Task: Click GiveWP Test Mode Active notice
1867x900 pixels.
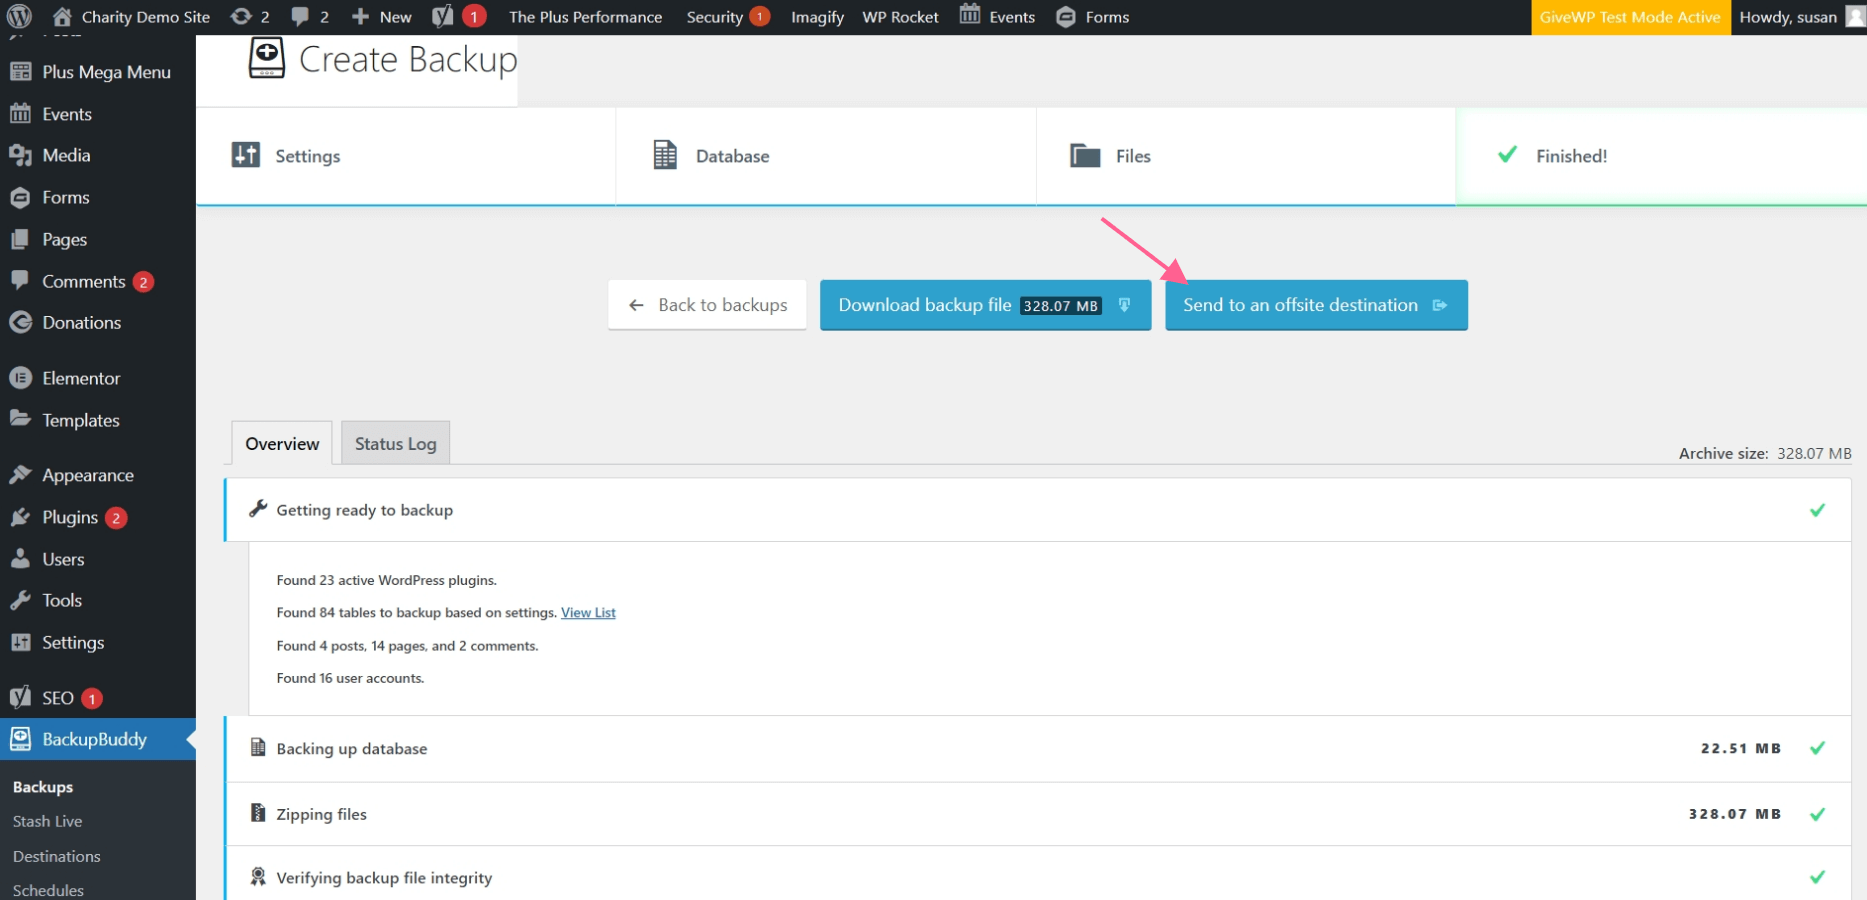Action: [1630, 17]
